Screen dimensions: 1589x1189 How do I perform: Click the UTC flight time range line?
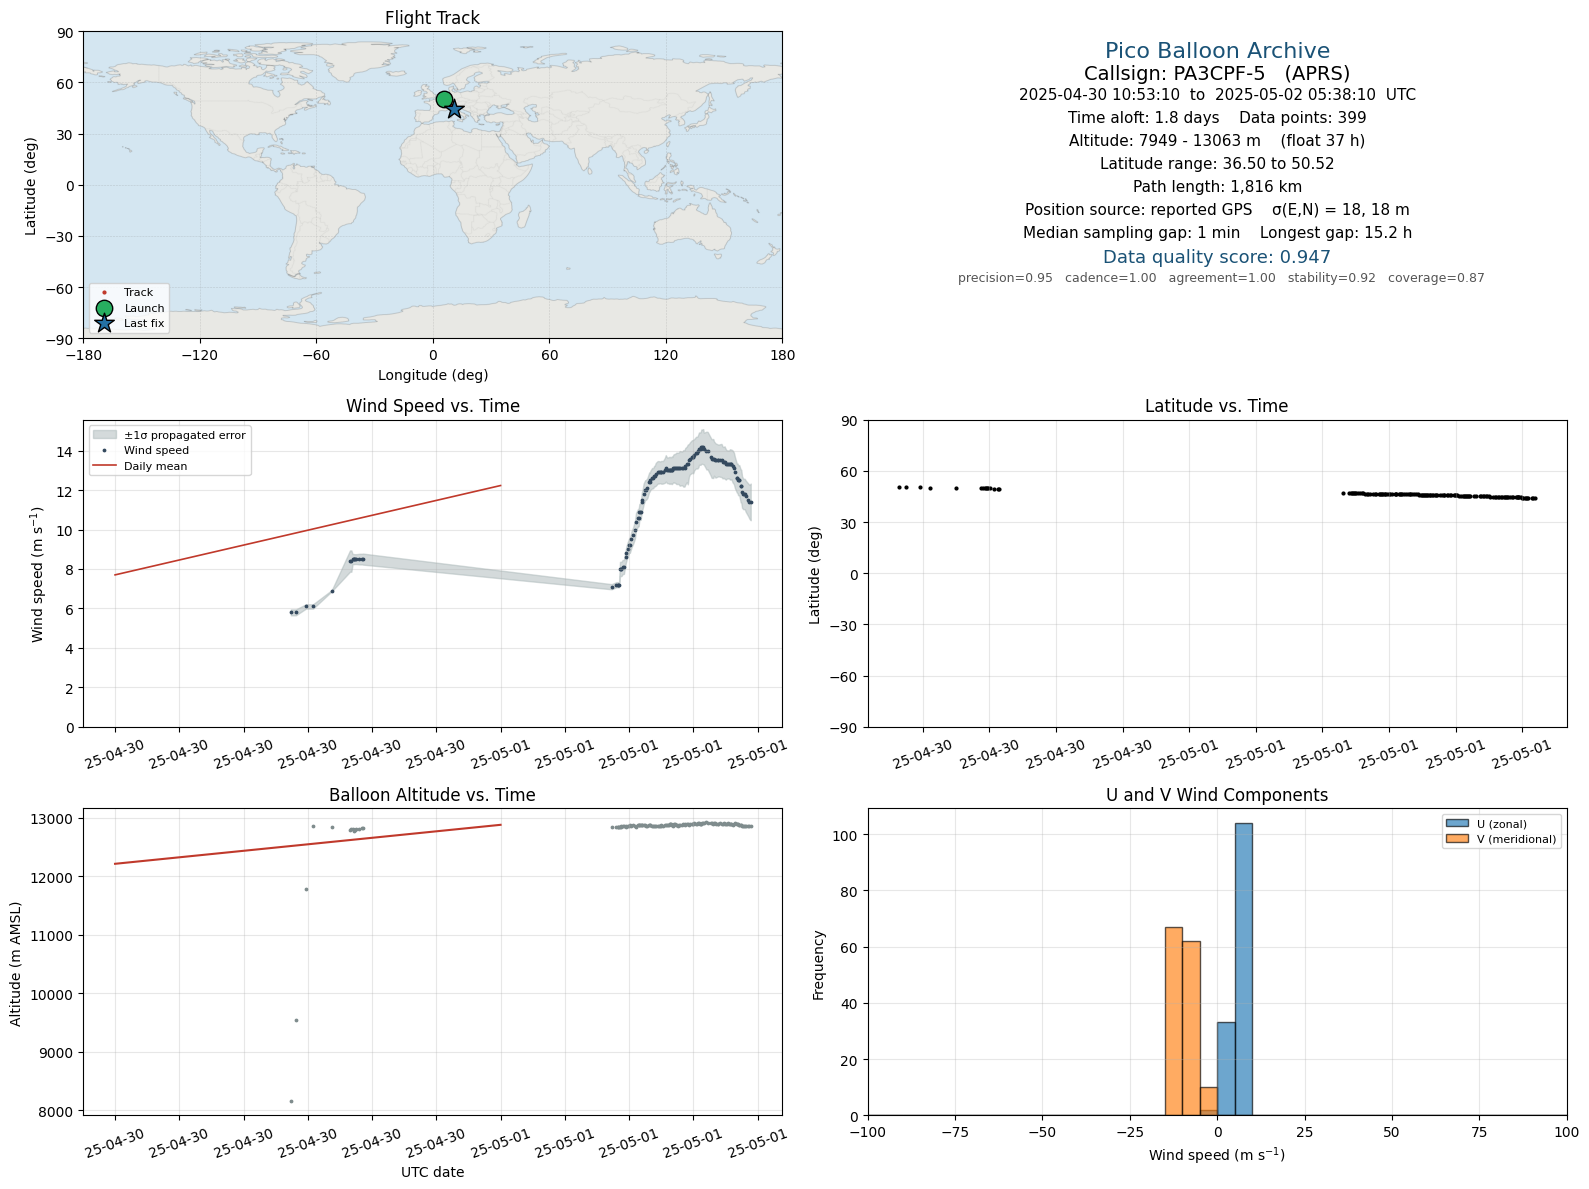coord(1217,95)
